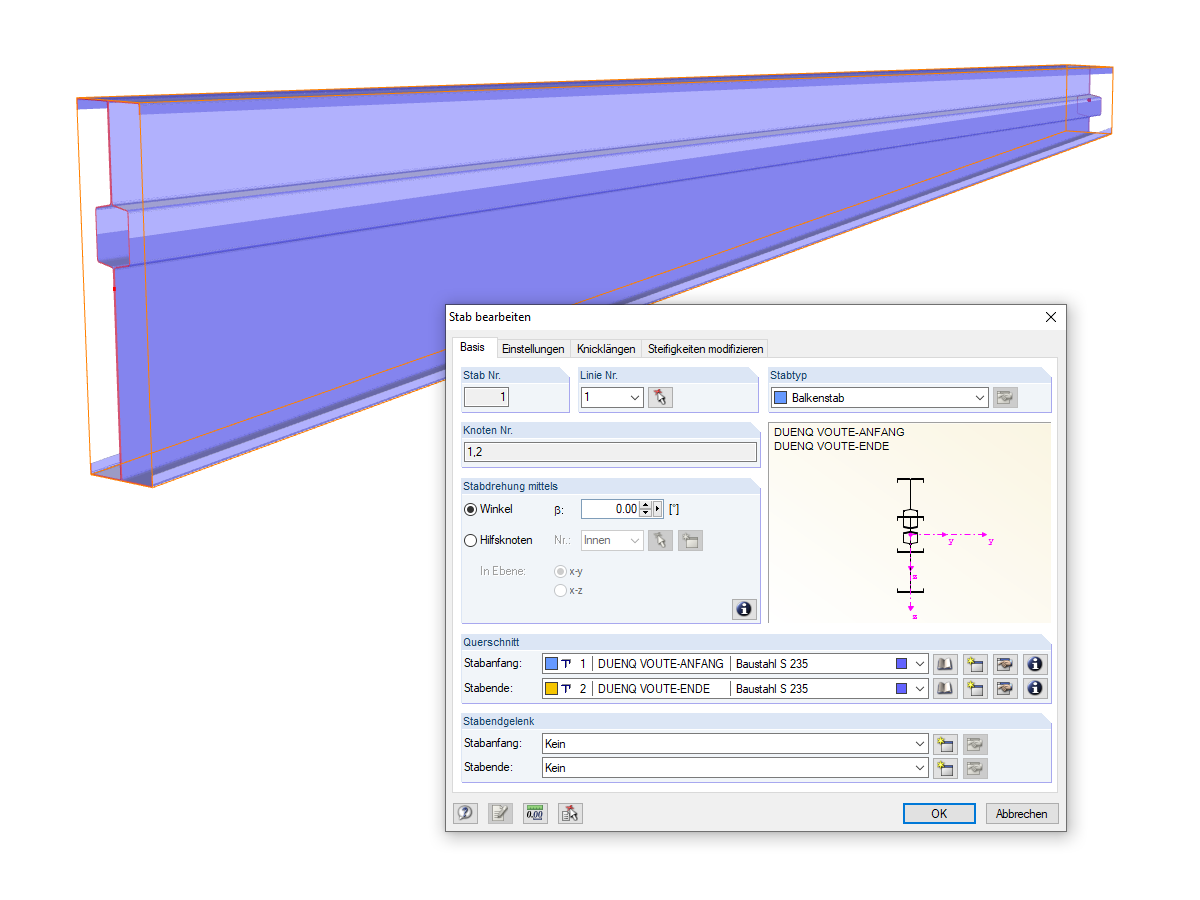
Task: Click the pick-from-model icon at dialog bottom
Action: pos(570,814)
